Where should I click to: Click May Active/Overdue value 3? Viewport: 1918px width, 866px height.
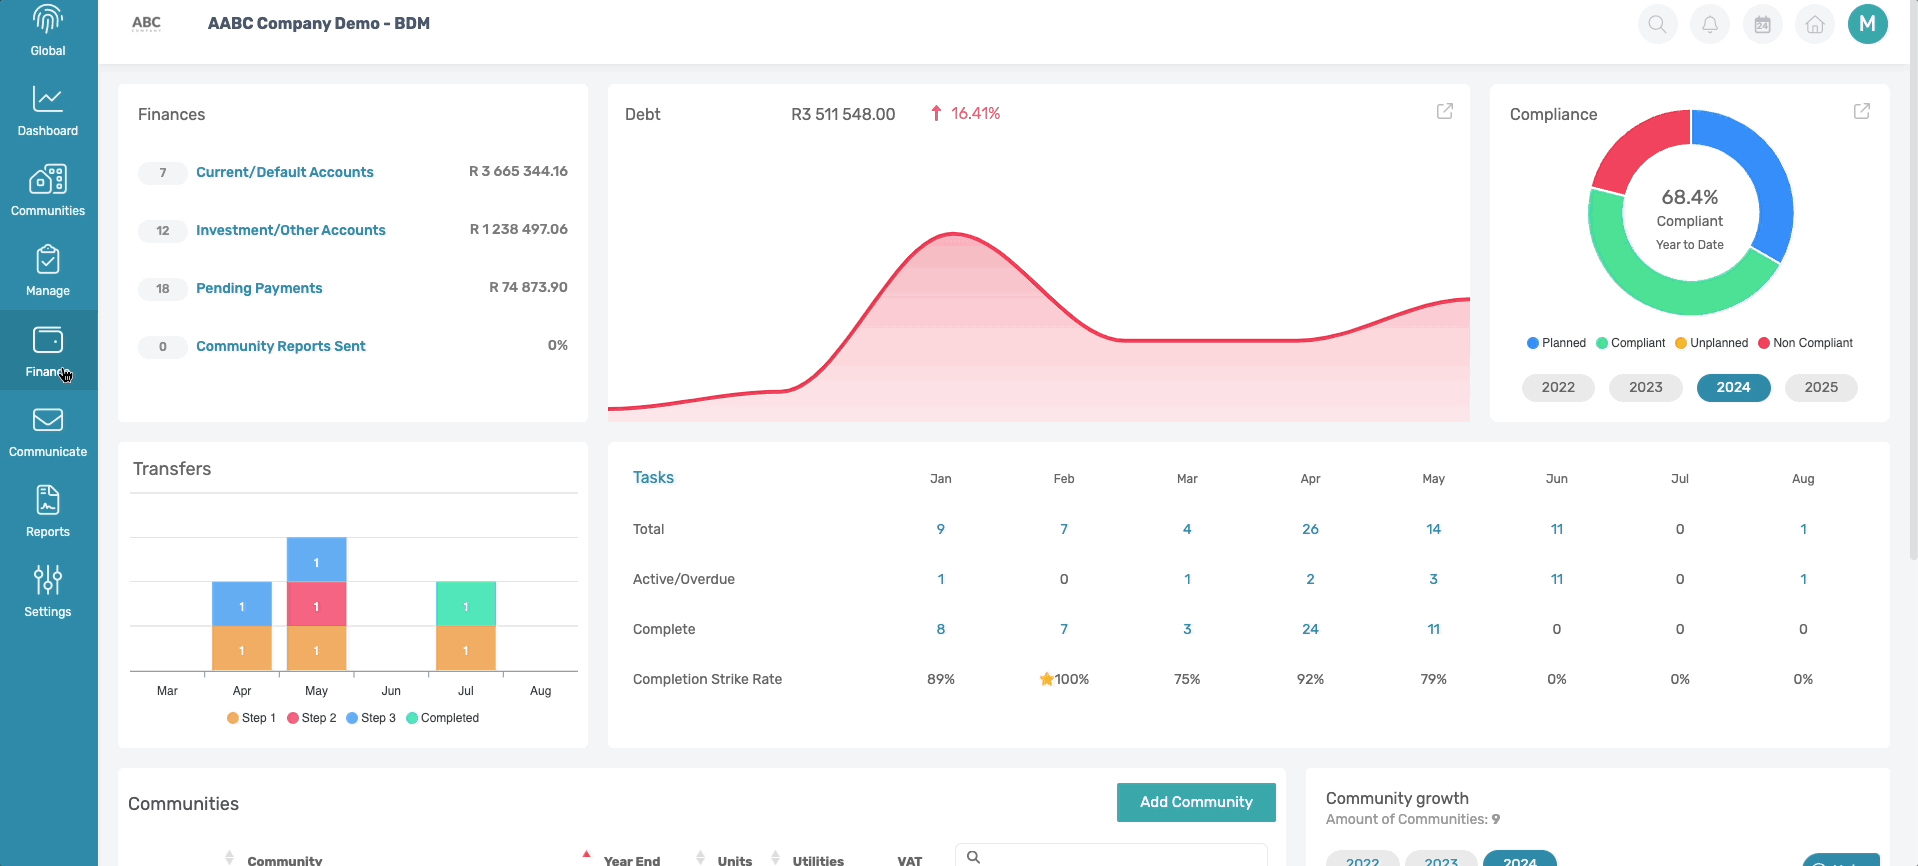pyautogui.click(x=1433, y=579)
